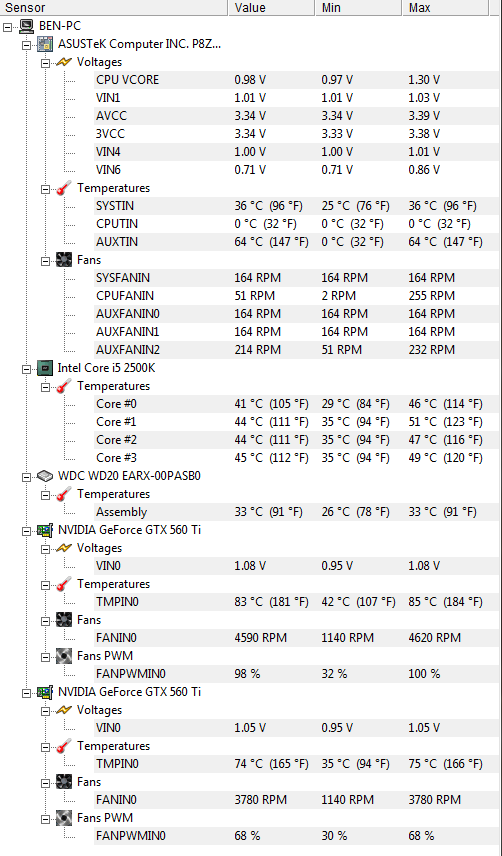Click the first GTX 560 Ti Fans icon

(x=64, y=620)
